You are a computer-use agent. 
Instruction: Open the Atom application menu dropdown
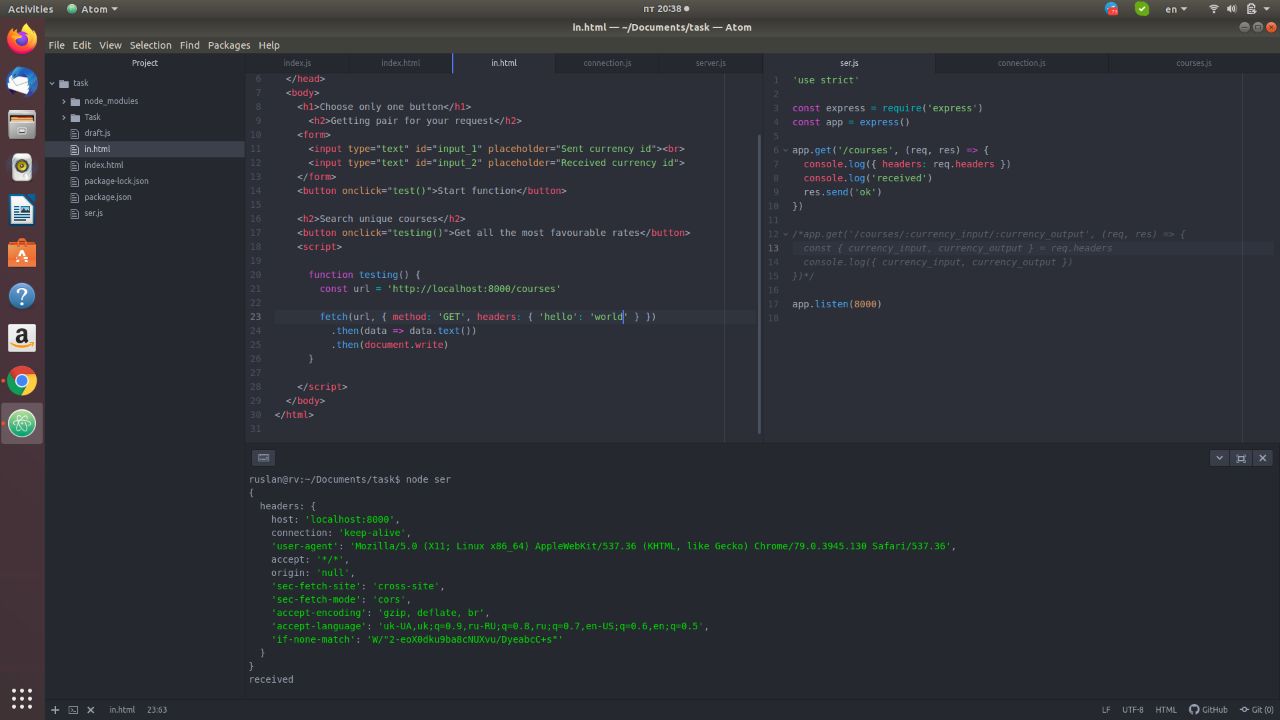click(92, 9)
